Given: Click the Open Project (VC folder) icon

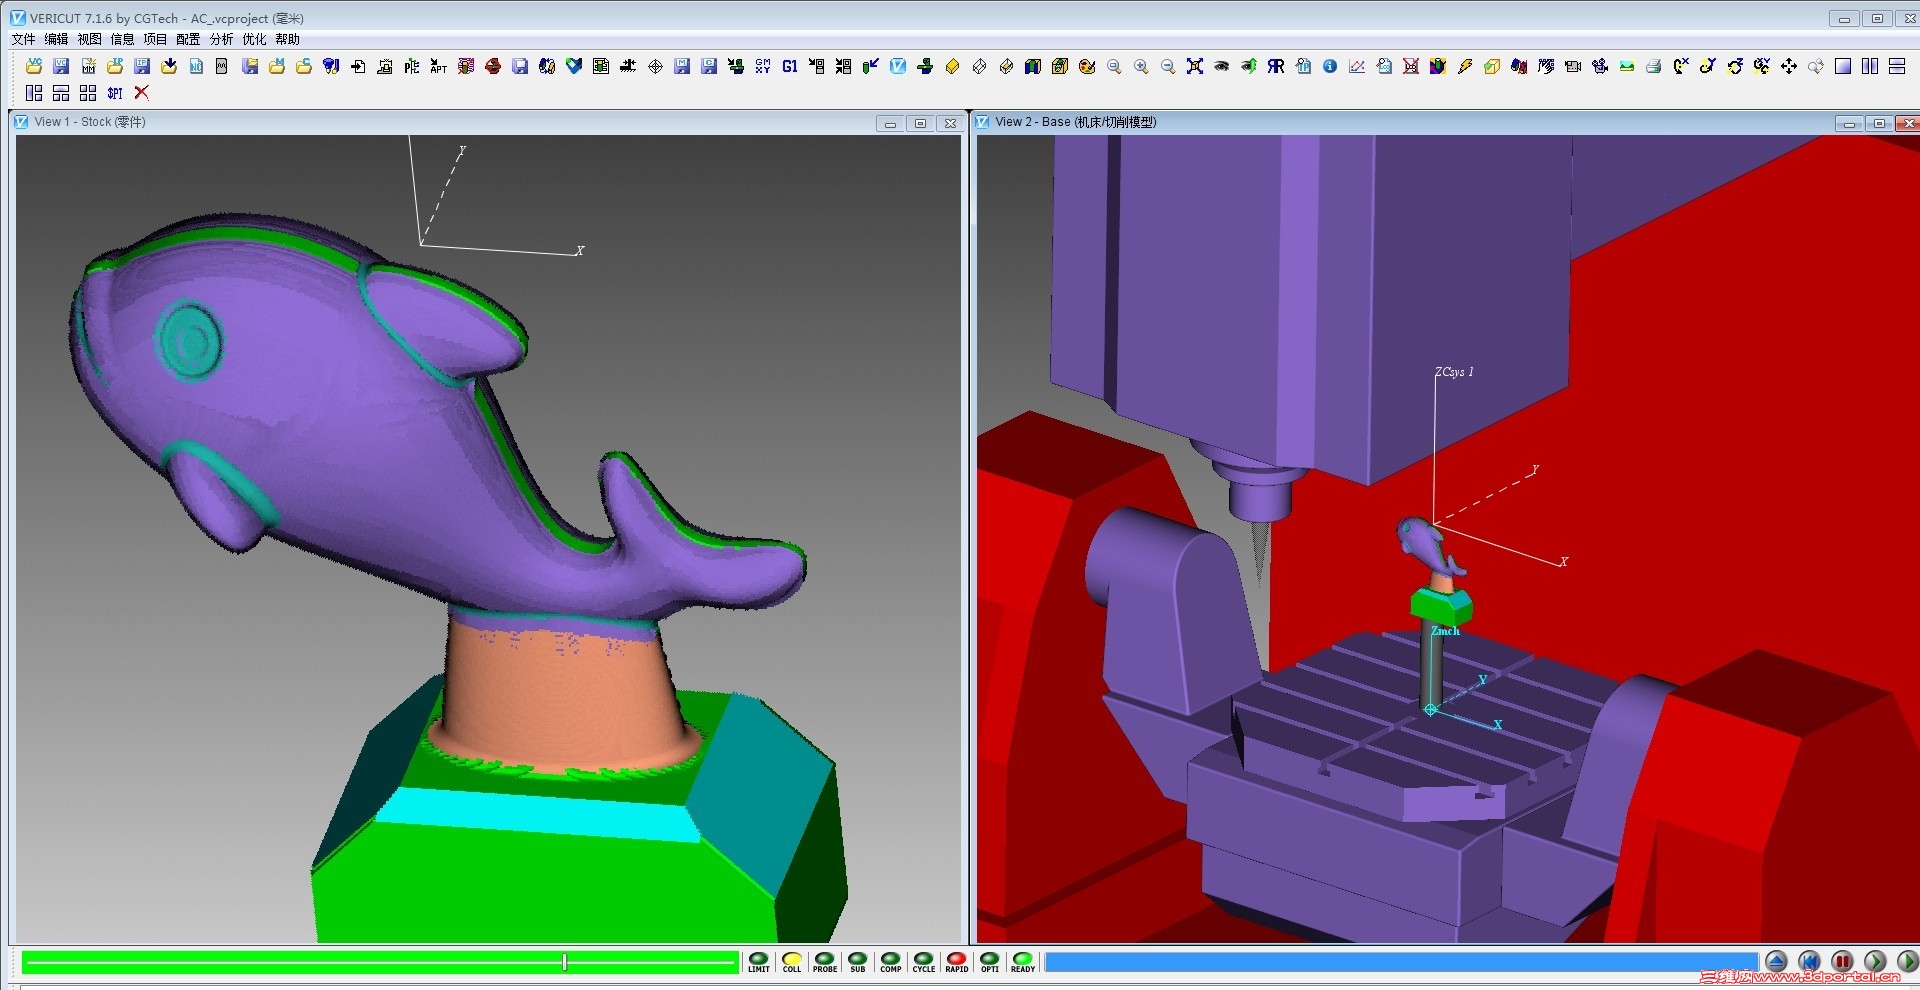Looking at the screenshot, I should pyautogui.click(x=34, y=66).
